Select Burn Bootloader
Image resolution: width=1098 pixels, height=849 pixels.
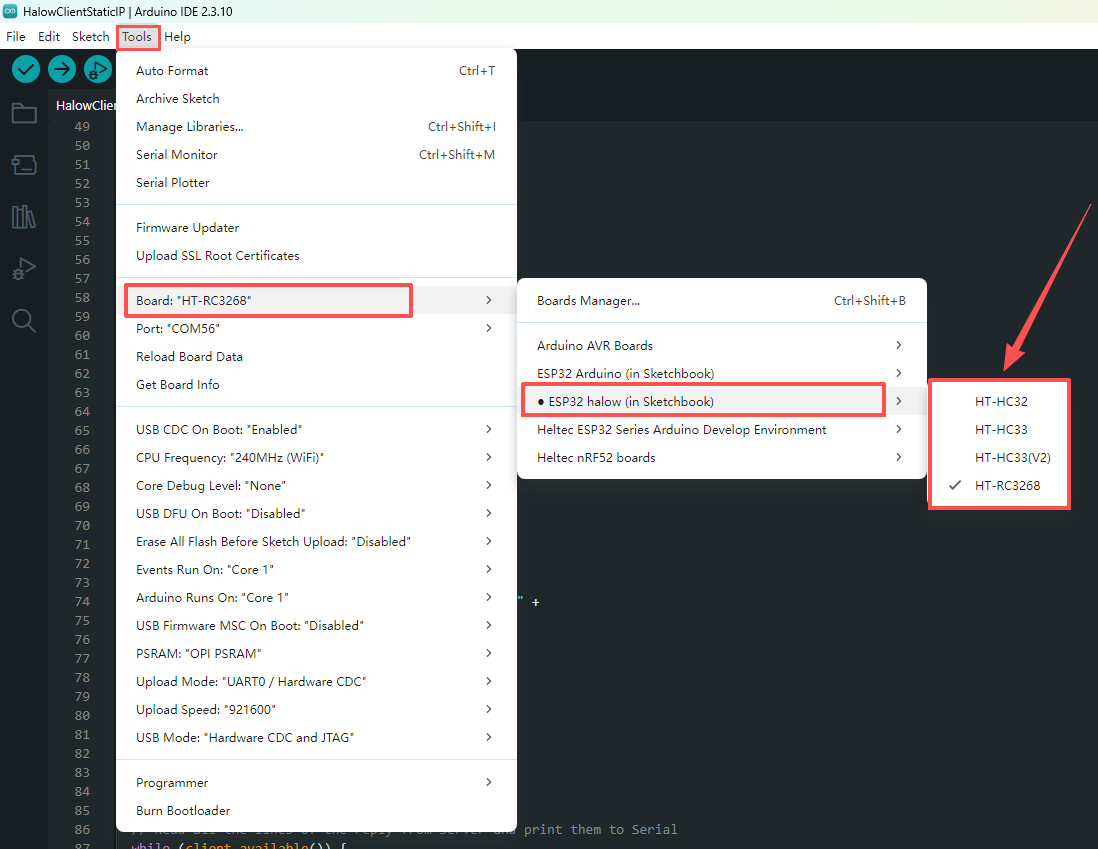pos(317,810)
